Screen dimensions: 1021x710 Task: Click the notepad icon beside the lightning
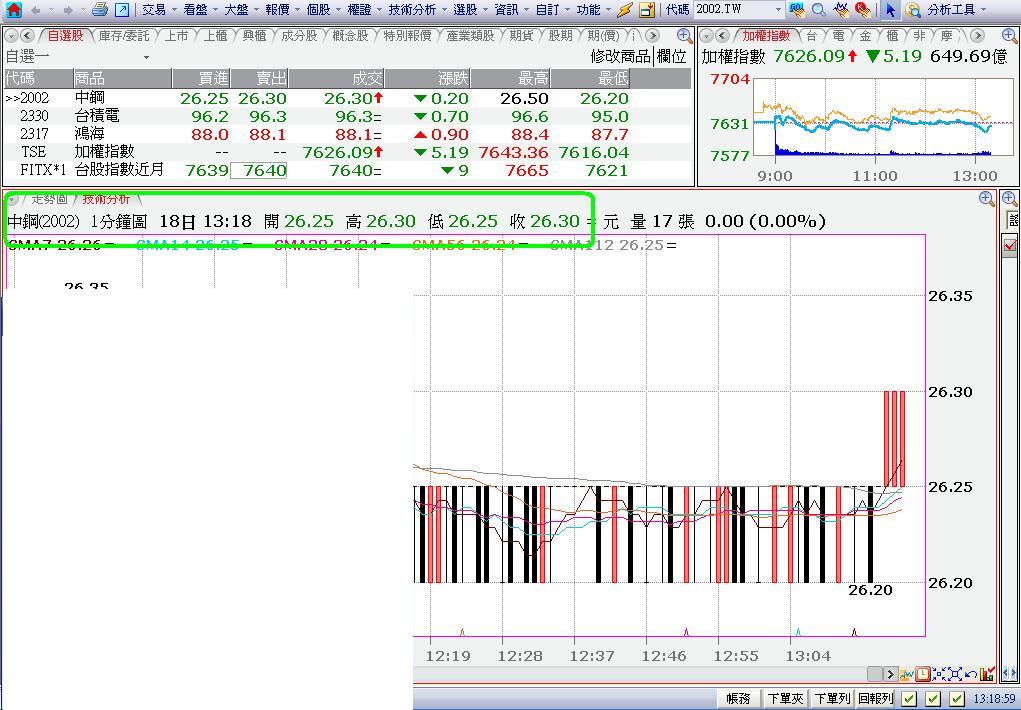point(647,10)
